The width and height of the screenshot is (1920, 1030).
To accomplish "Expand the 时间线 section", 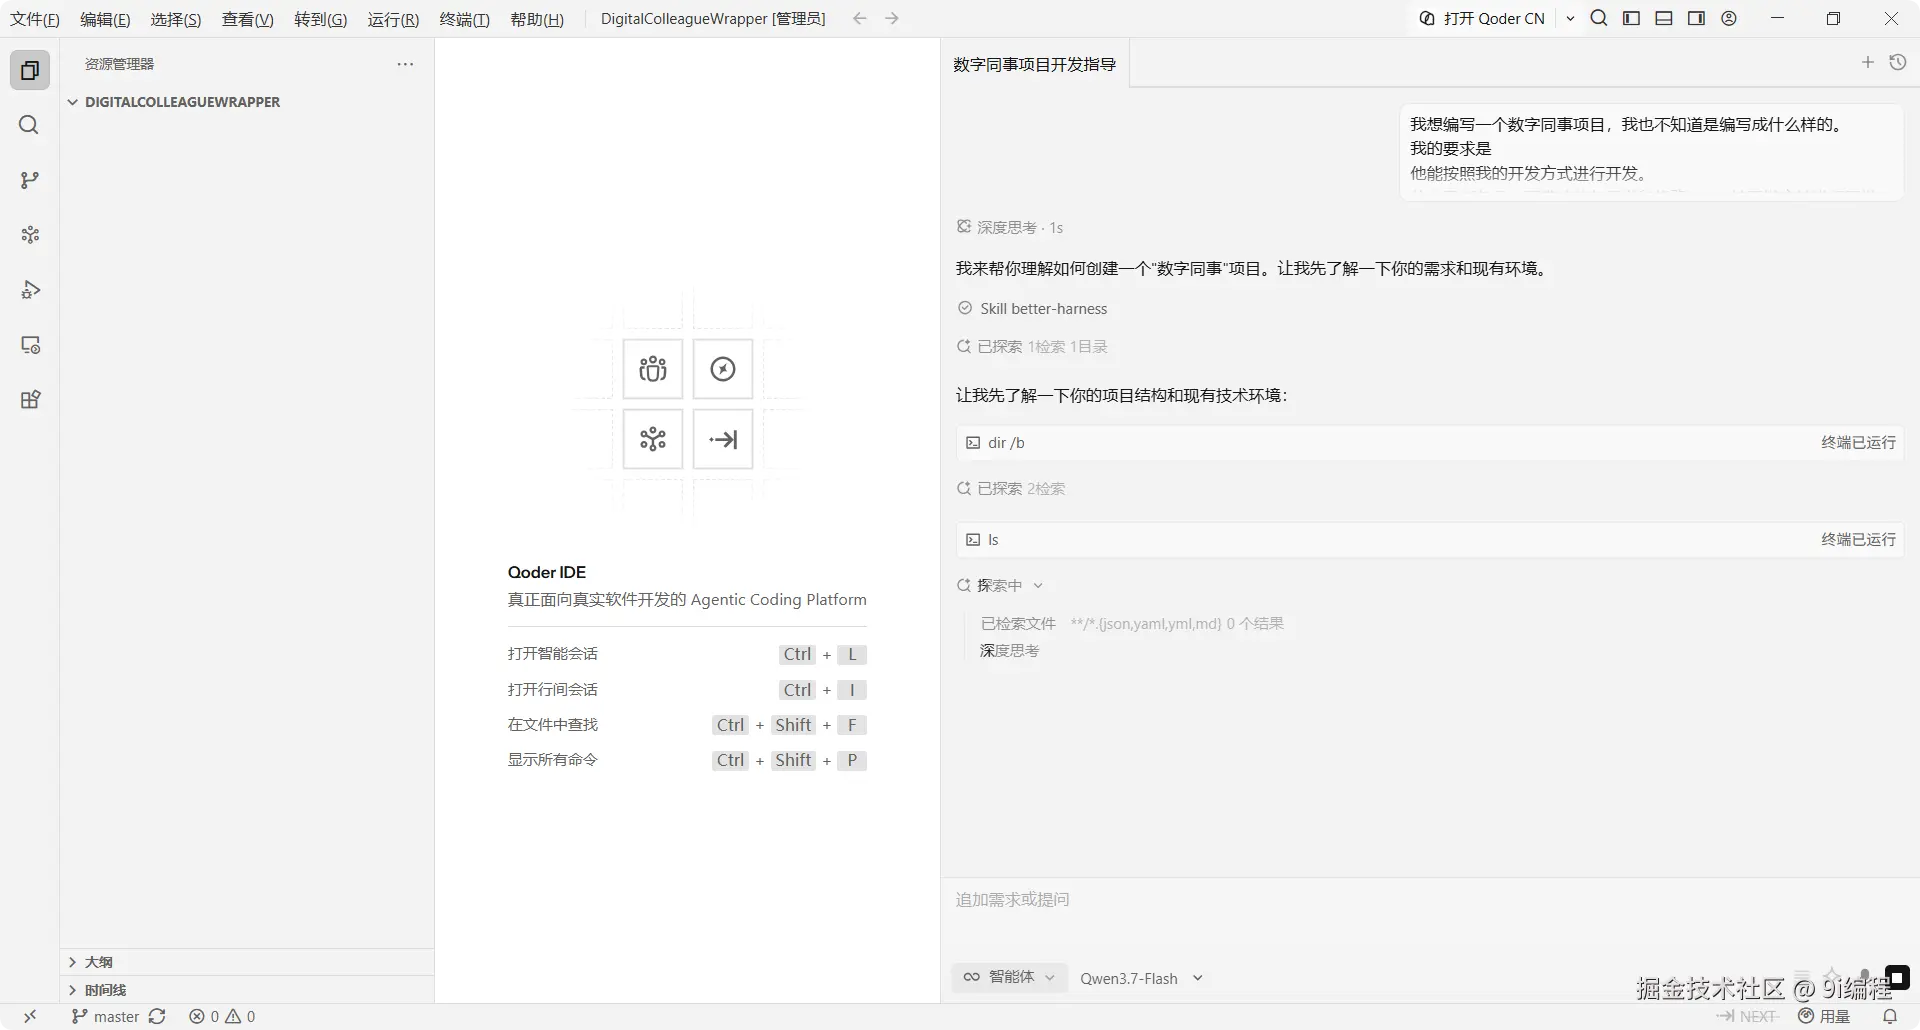I will 247,990.
